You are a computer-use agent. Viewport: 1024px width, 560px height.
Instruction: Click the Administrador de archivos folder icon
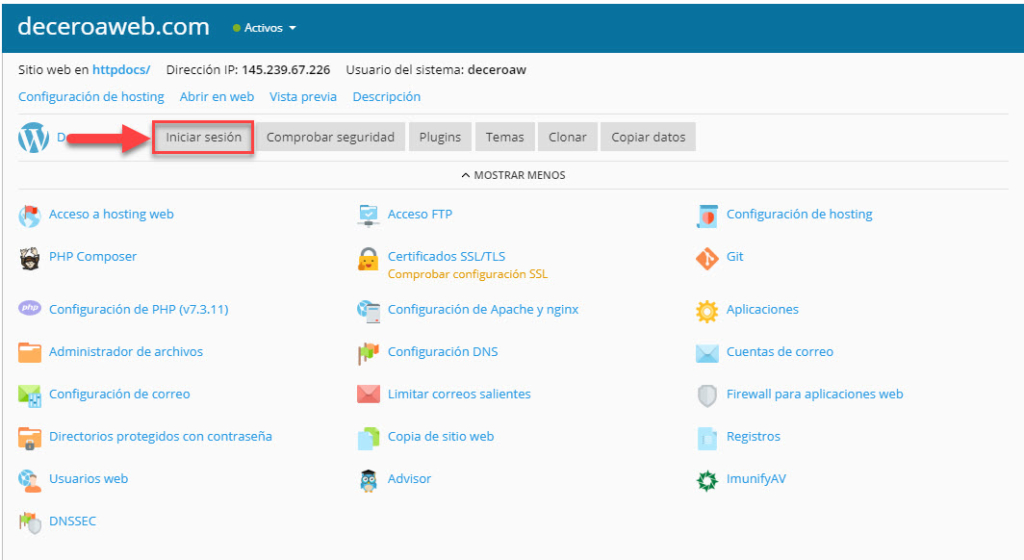(29, 352)
